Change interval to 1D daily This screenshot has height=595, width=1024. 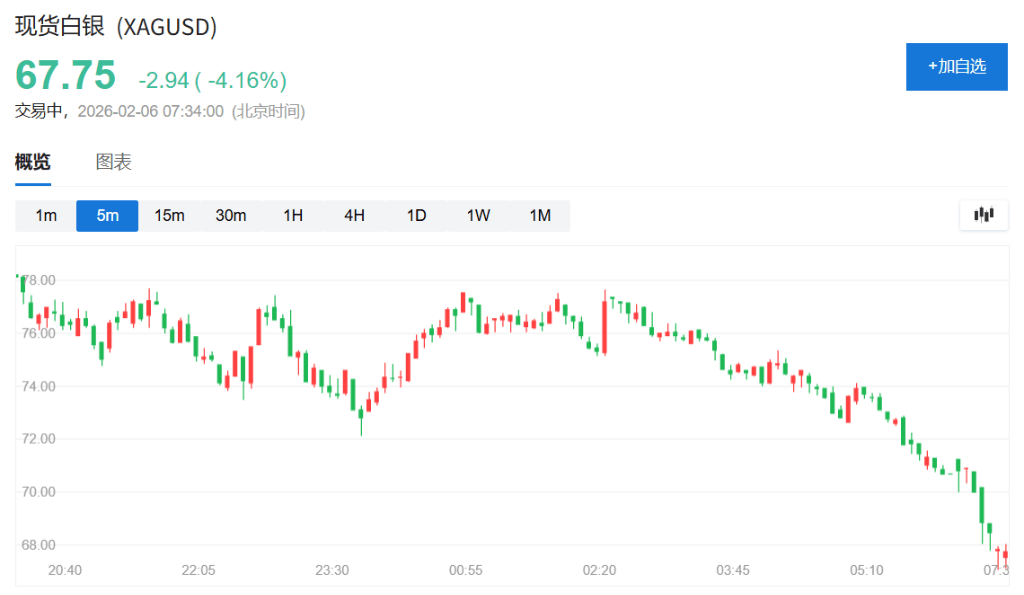(416, 216)
